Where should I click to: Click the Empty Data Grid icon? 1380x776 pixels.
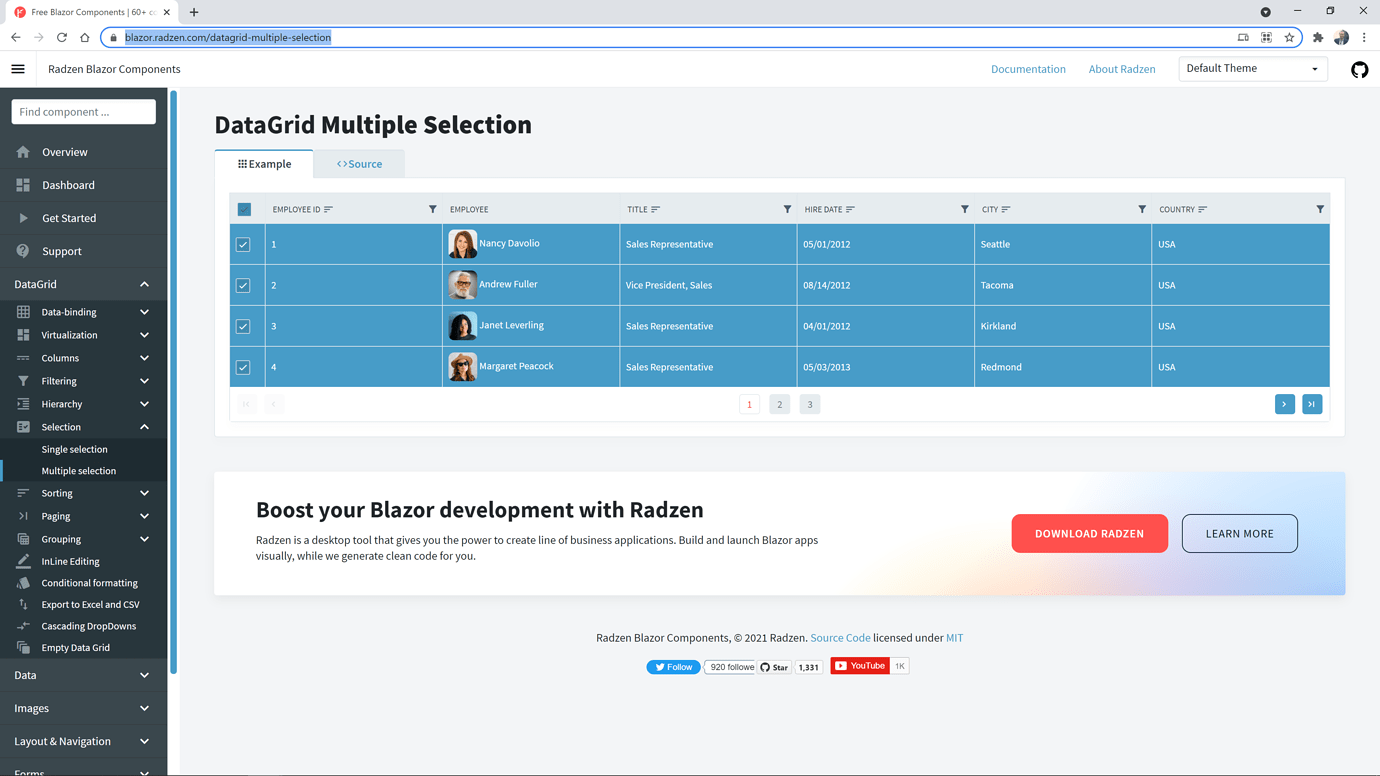pyautogui.click(x=23, y=647)
